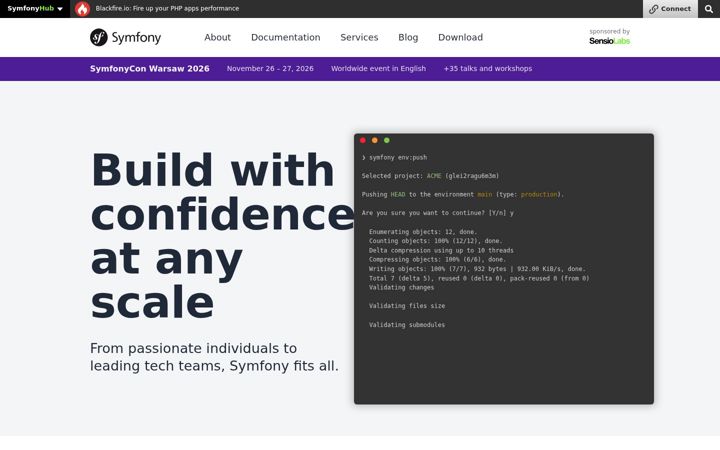The height and width of the screenshot is (450, 720).
Task: Click +35 talks and workshops text
Action: pyautogui.click(x=488, y=68)
